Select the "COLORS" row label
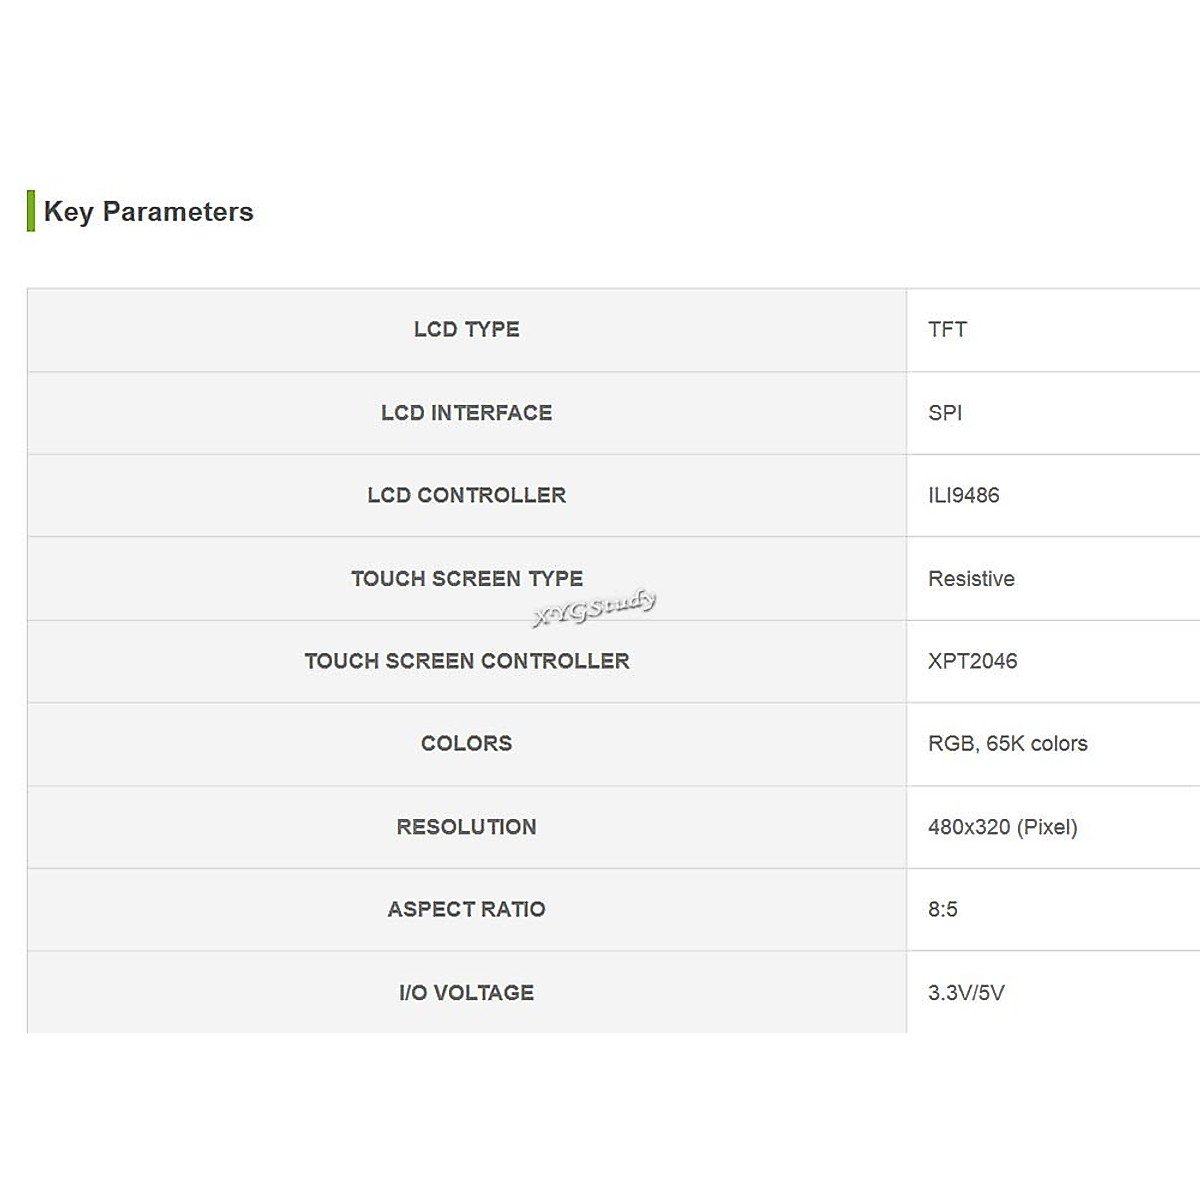1200x1200 pixels. point(466,744)
